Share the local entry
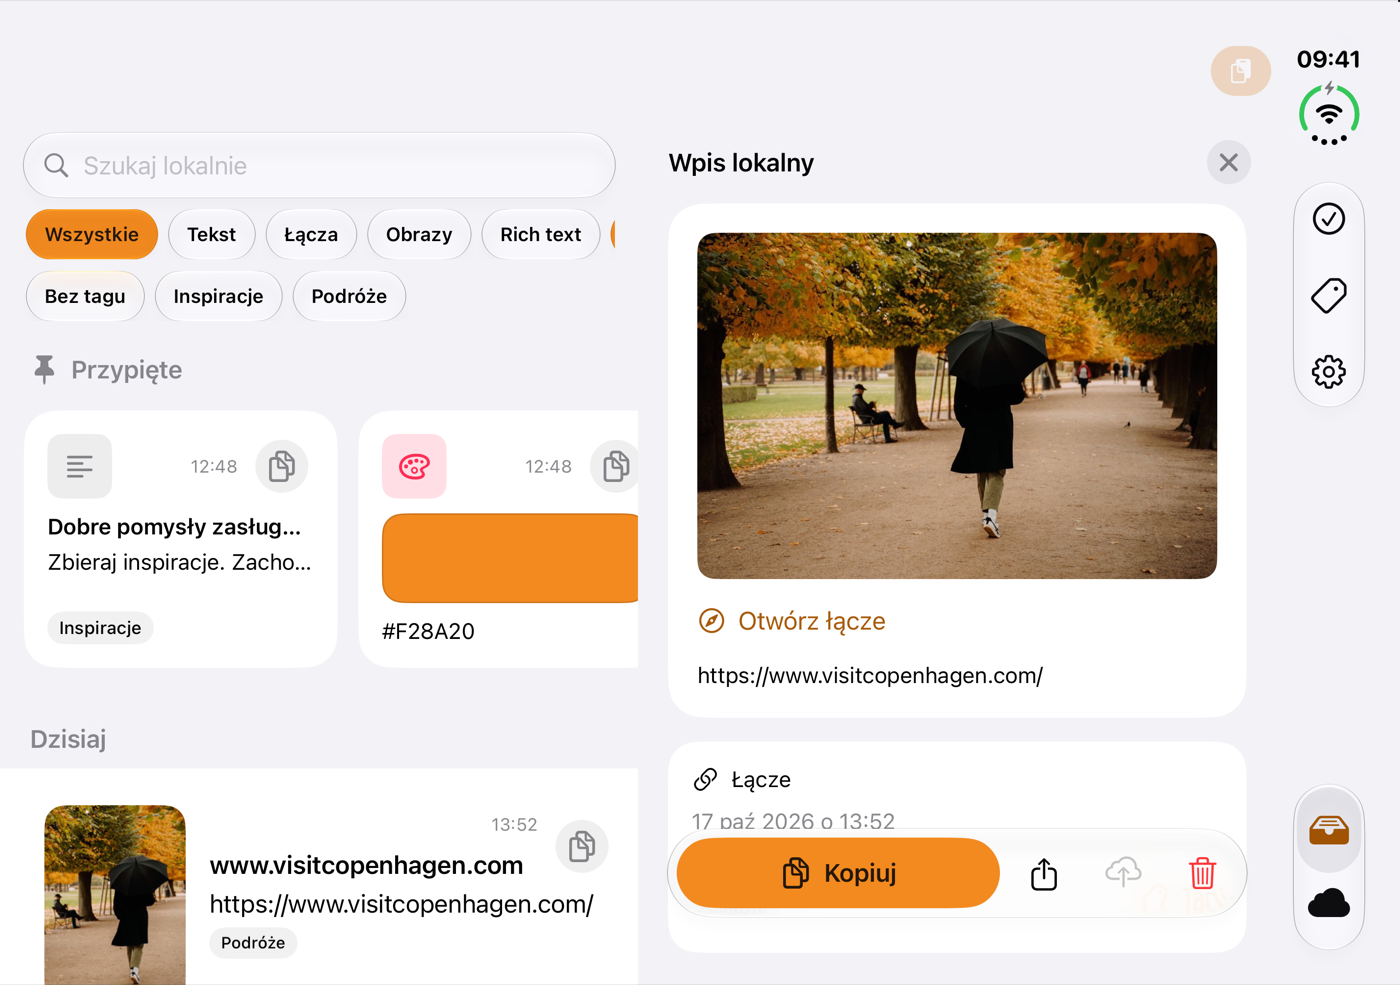This screenshot has width=1400, height=985. (x=1044, y=873)
